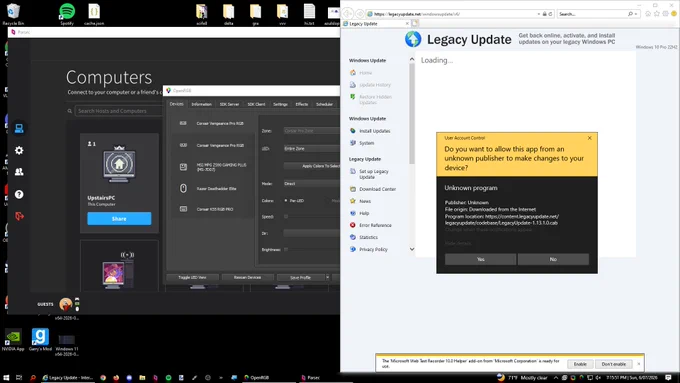Click the Windows Start button
This screenshot has width=680, height=383.
point(6,377)
